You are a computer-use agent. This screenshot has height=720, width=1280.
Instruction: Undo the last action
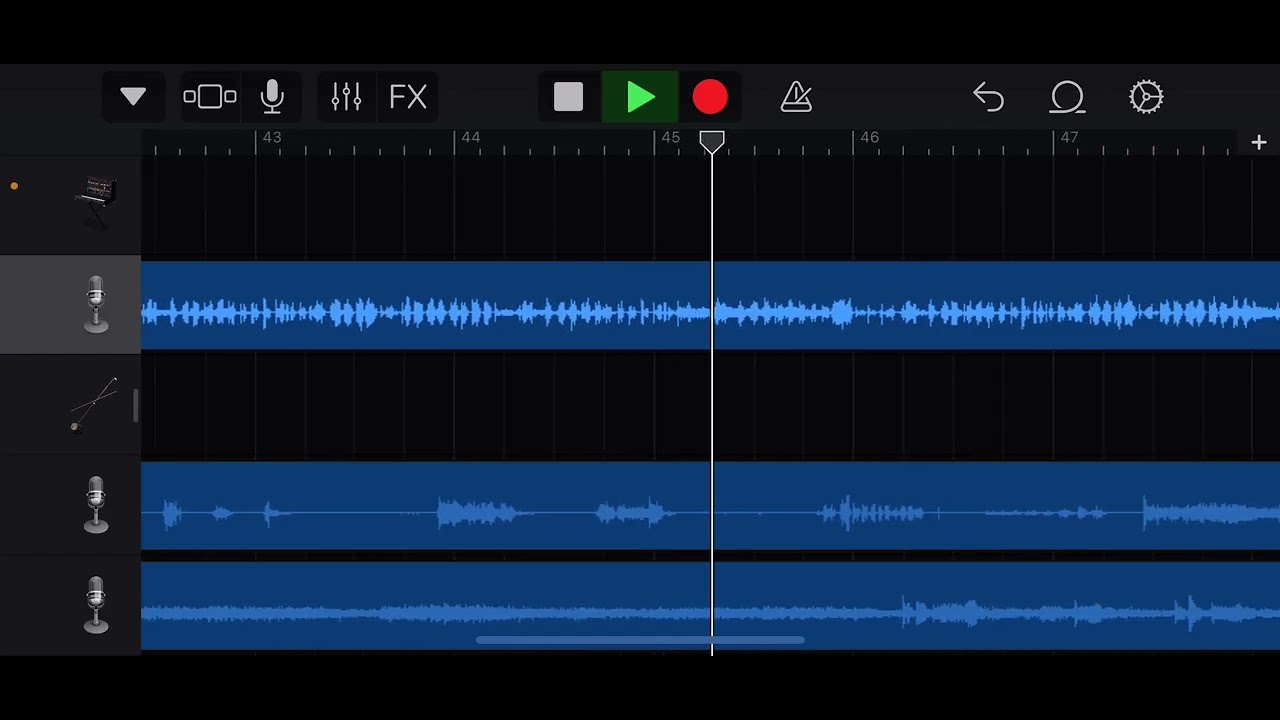click(988, 97)
